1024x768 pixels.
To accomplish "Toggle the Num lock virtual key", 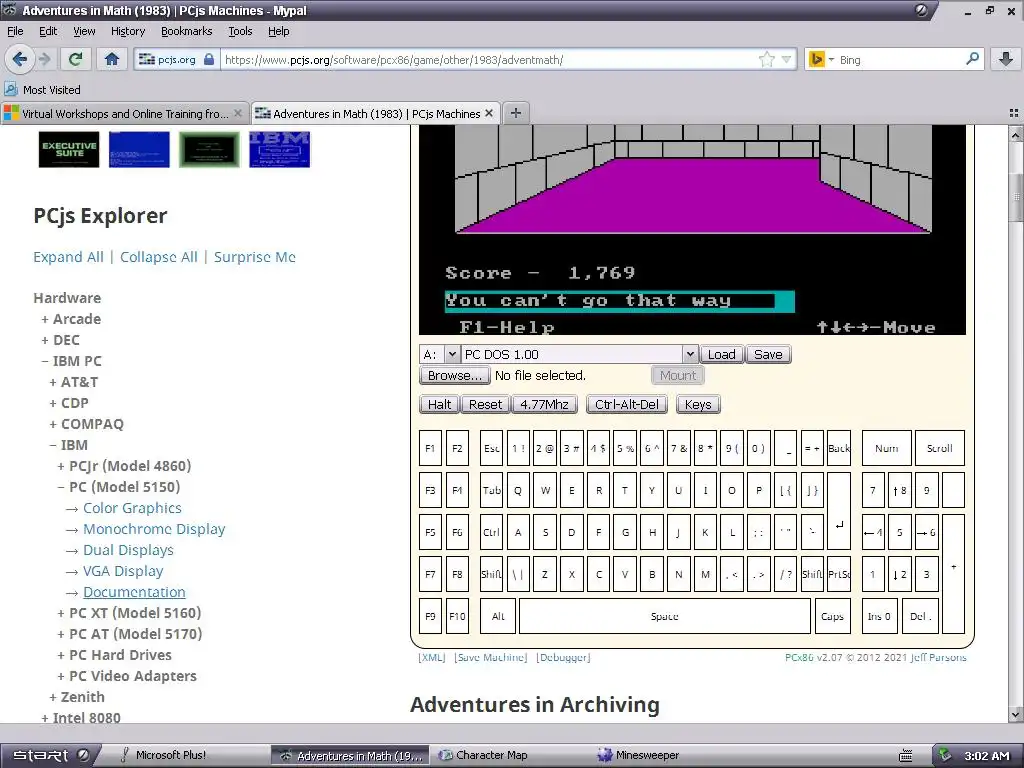I will click(886, 448).
